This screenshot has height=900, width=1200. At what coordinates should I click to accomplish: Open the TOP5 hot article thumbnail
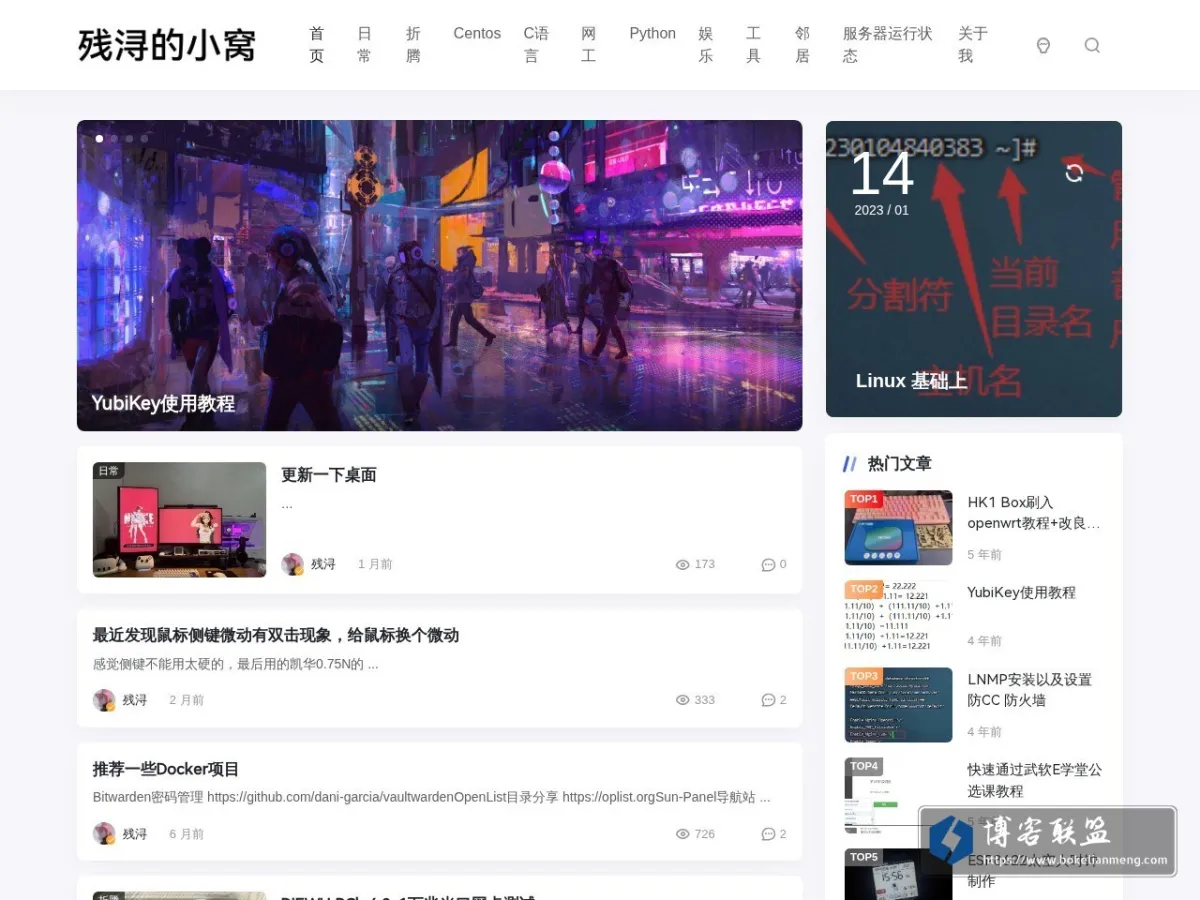[x=898, y=874]
